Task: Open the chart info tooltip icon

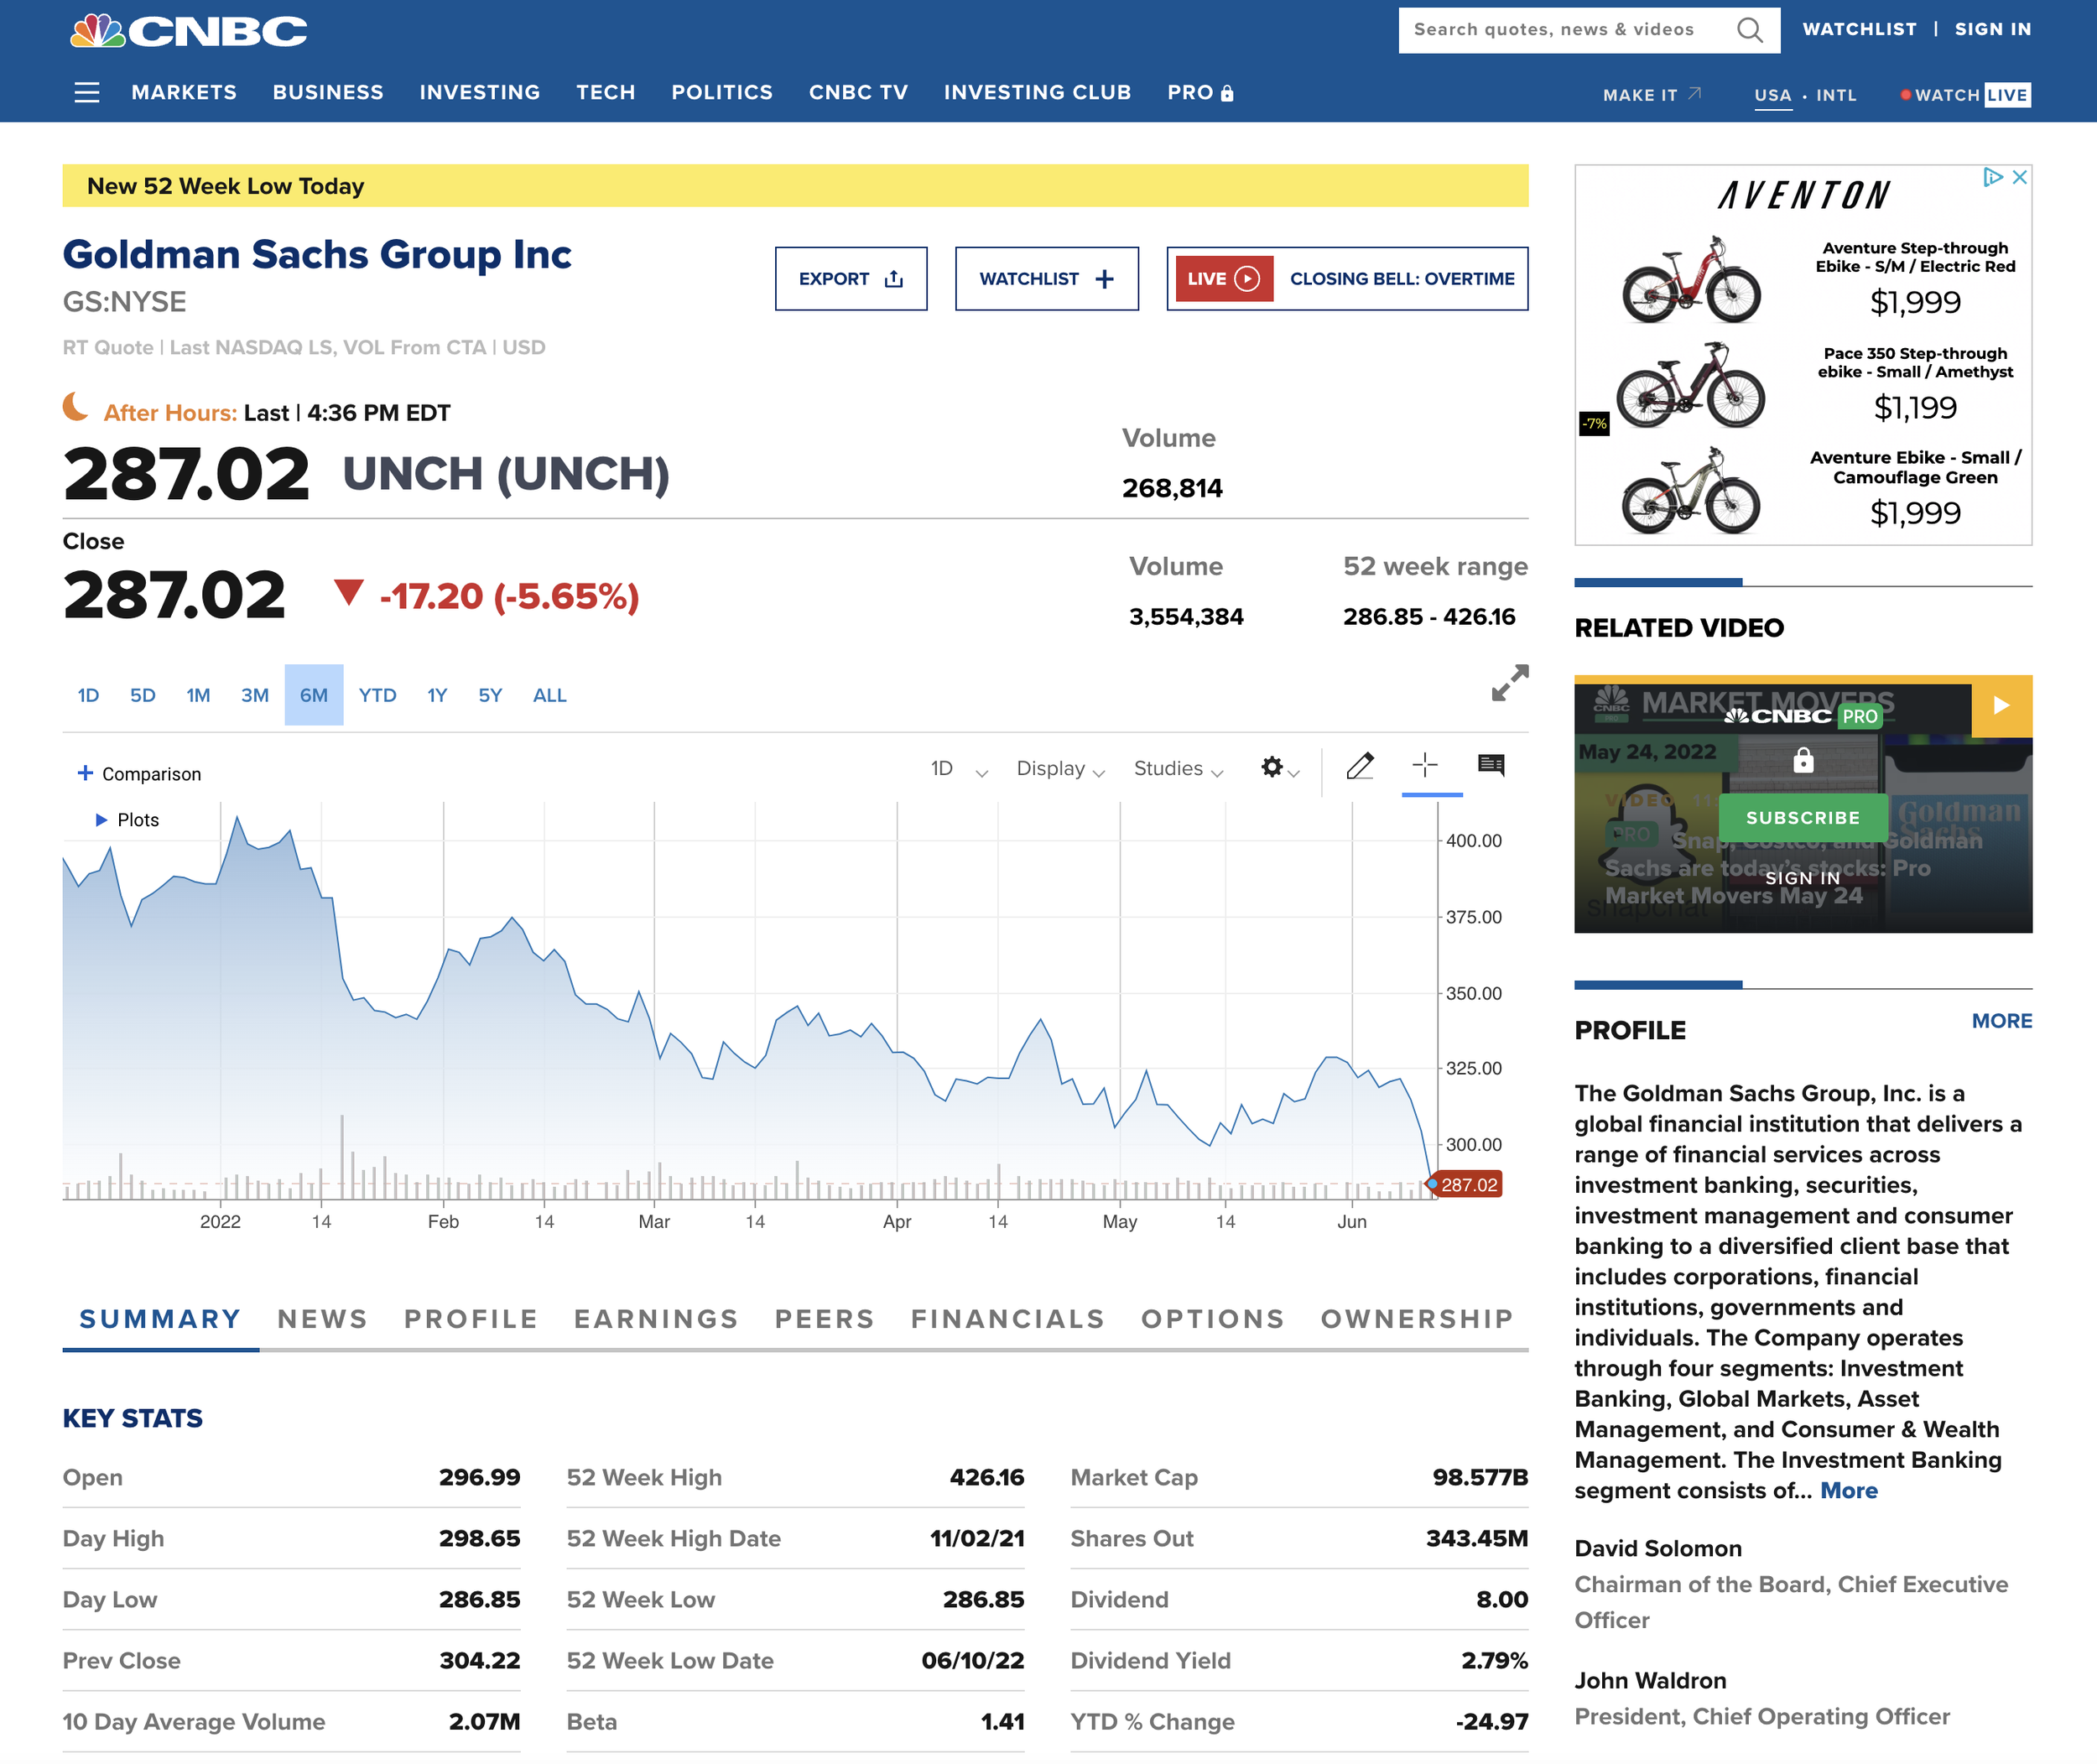Action: (1490, 766)
